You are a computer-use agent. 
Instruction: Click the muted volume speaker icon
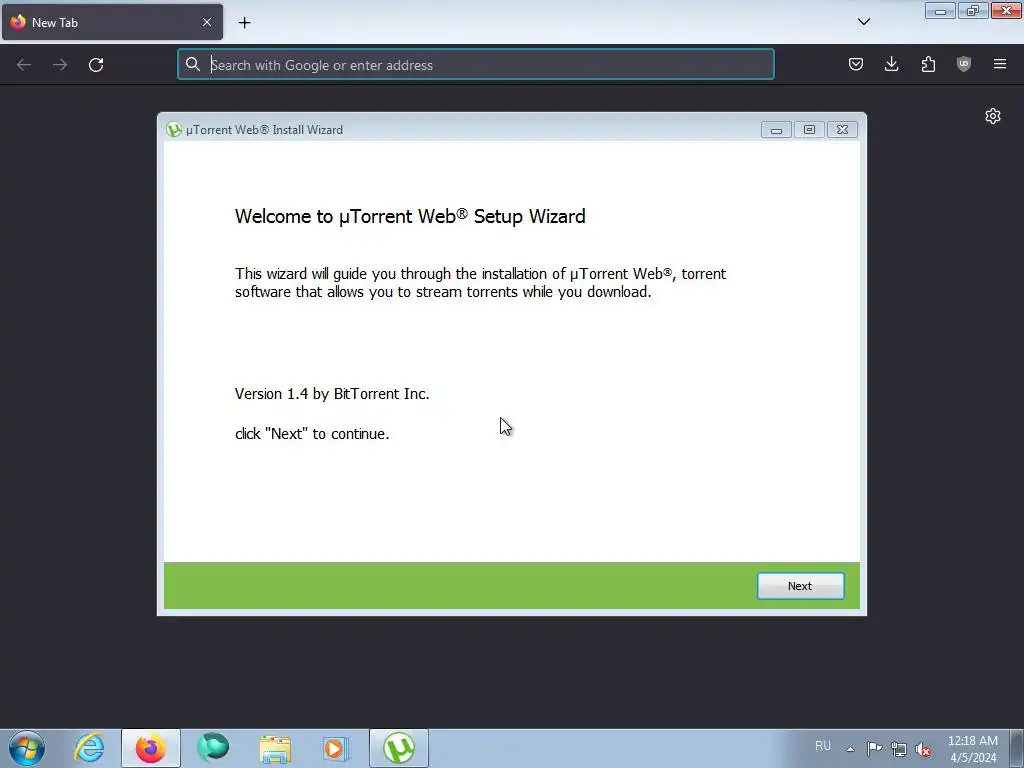tap(923, 749)
